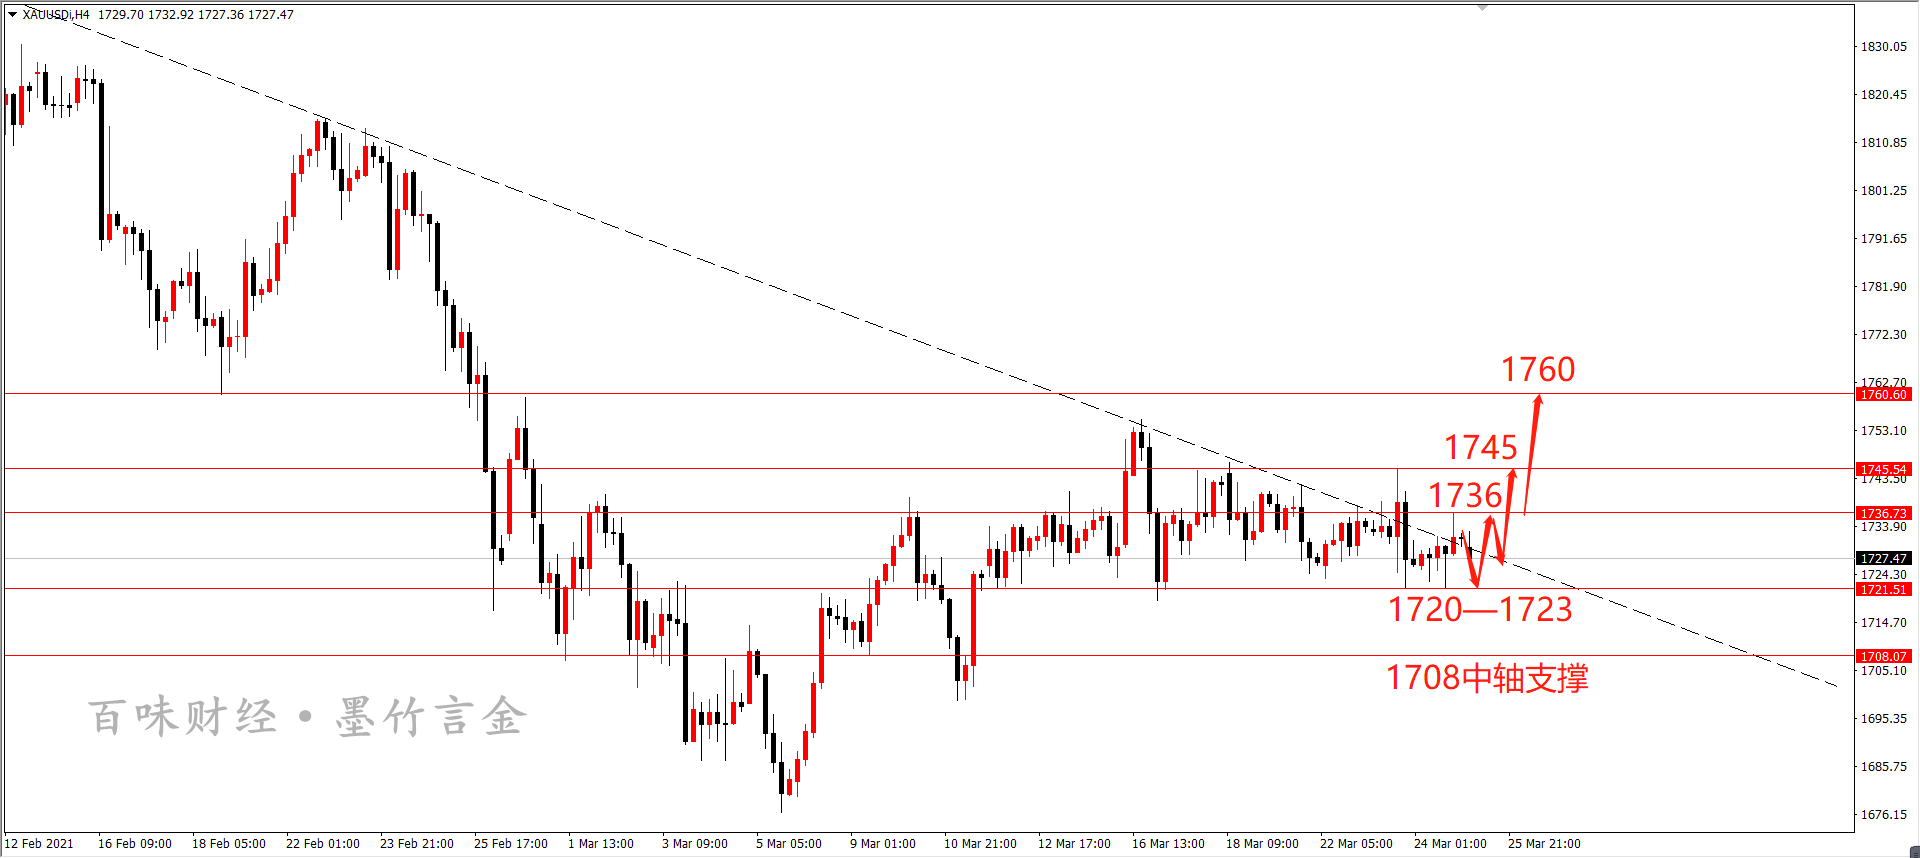This screenshot has height=858, width=1920.
Task: Click the 1676.15 price scale label
Action: click(1883, 815)
